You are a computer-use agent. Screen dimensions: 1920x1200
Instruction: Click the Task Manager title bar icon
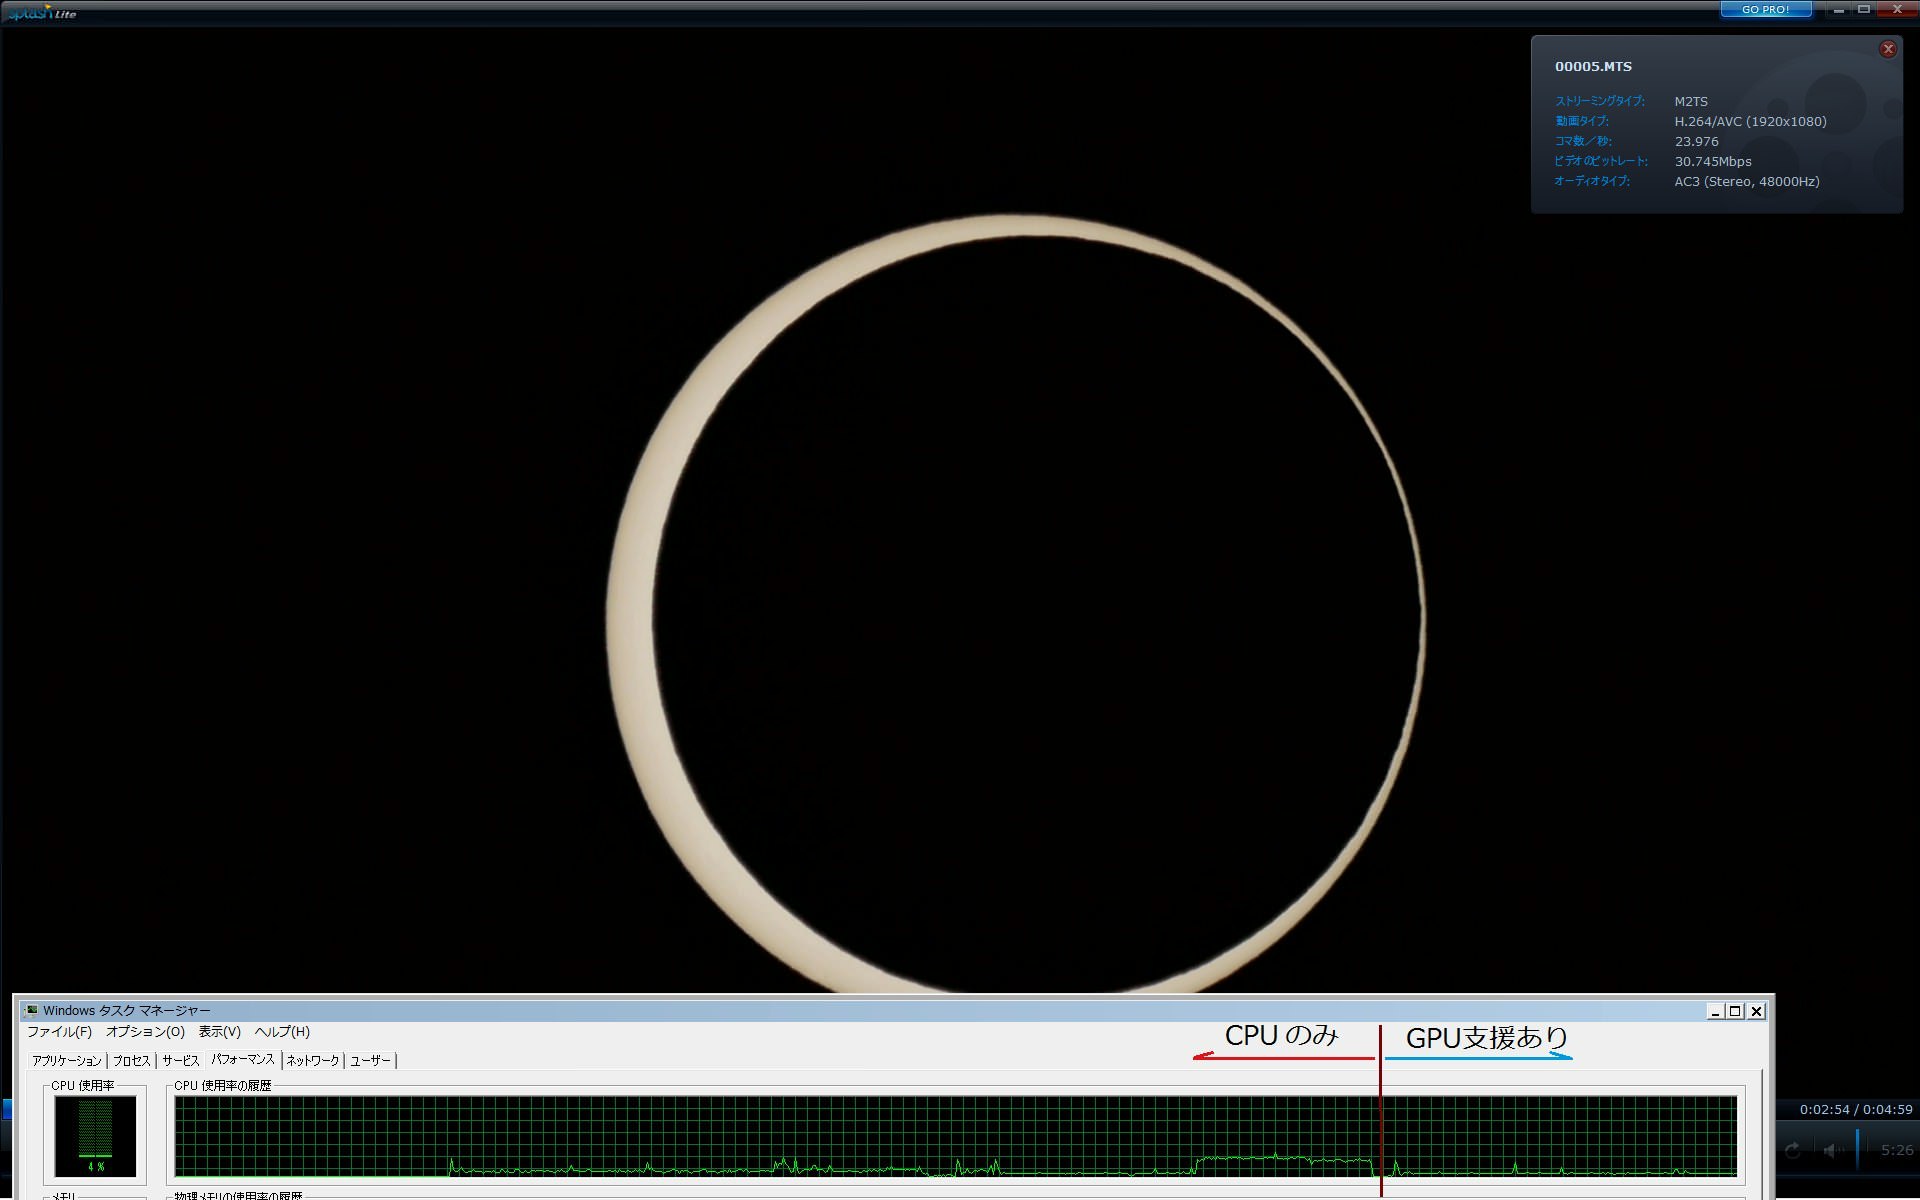pos(31,1011)
